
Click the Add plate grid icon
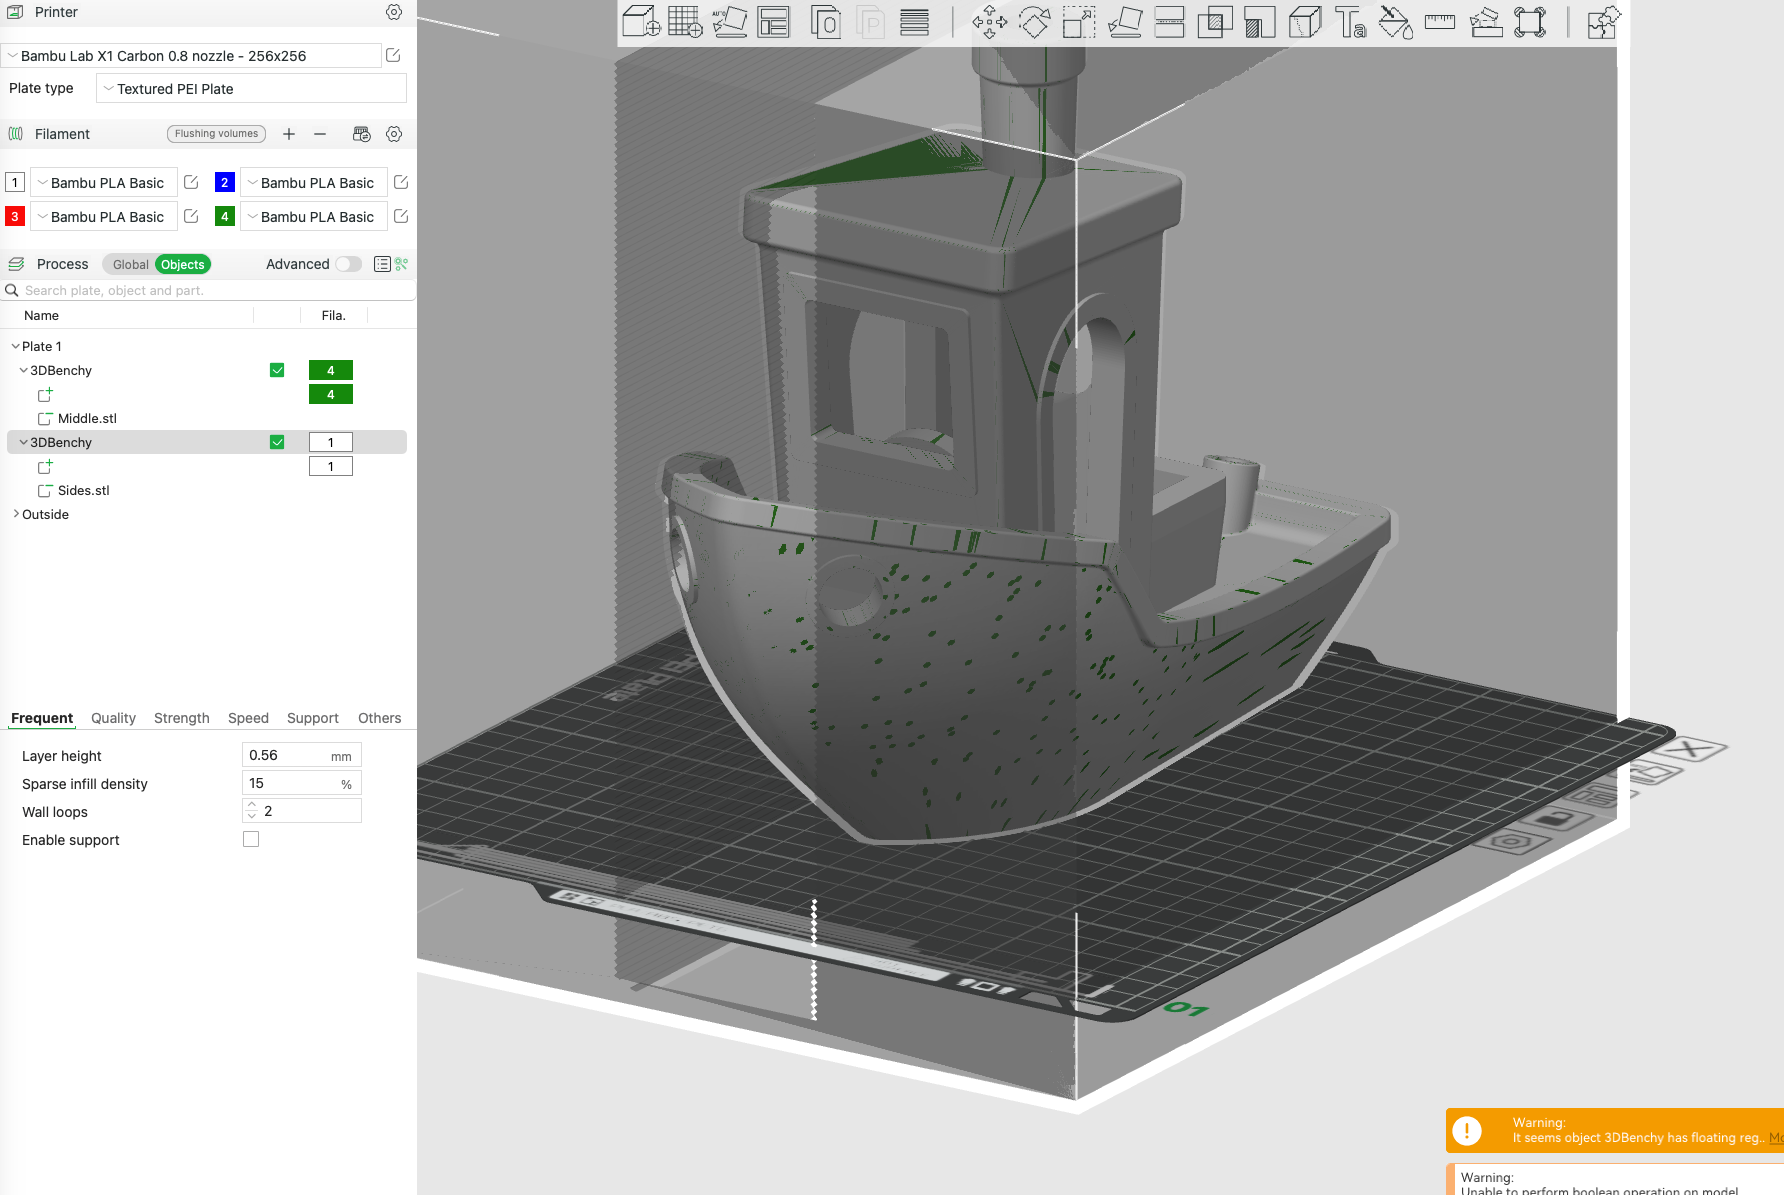[685, 22]
